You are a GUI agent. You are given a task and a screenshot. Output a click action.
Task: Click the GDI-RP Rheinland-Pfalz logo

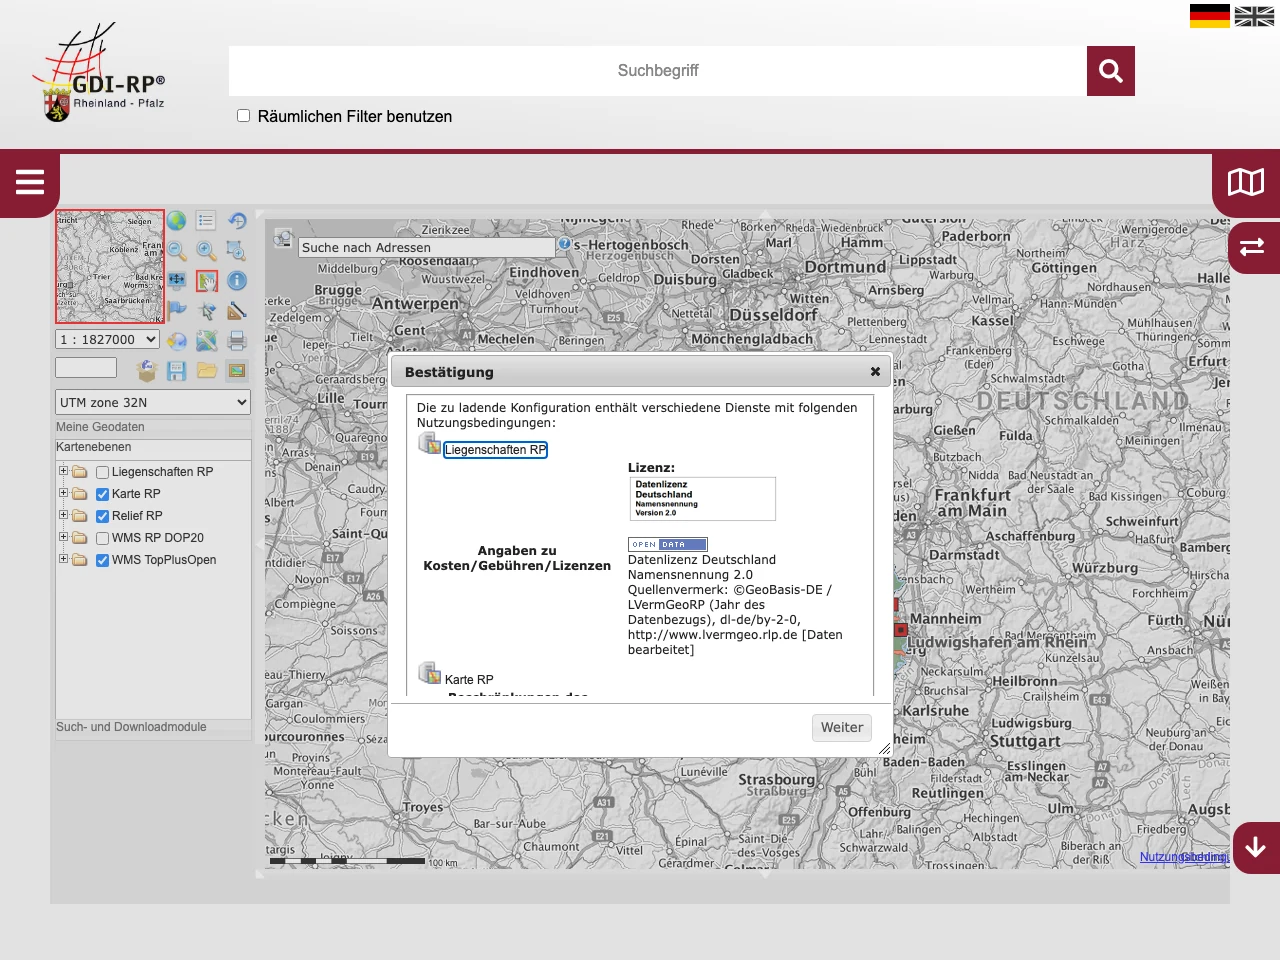[x=99, y=73]
